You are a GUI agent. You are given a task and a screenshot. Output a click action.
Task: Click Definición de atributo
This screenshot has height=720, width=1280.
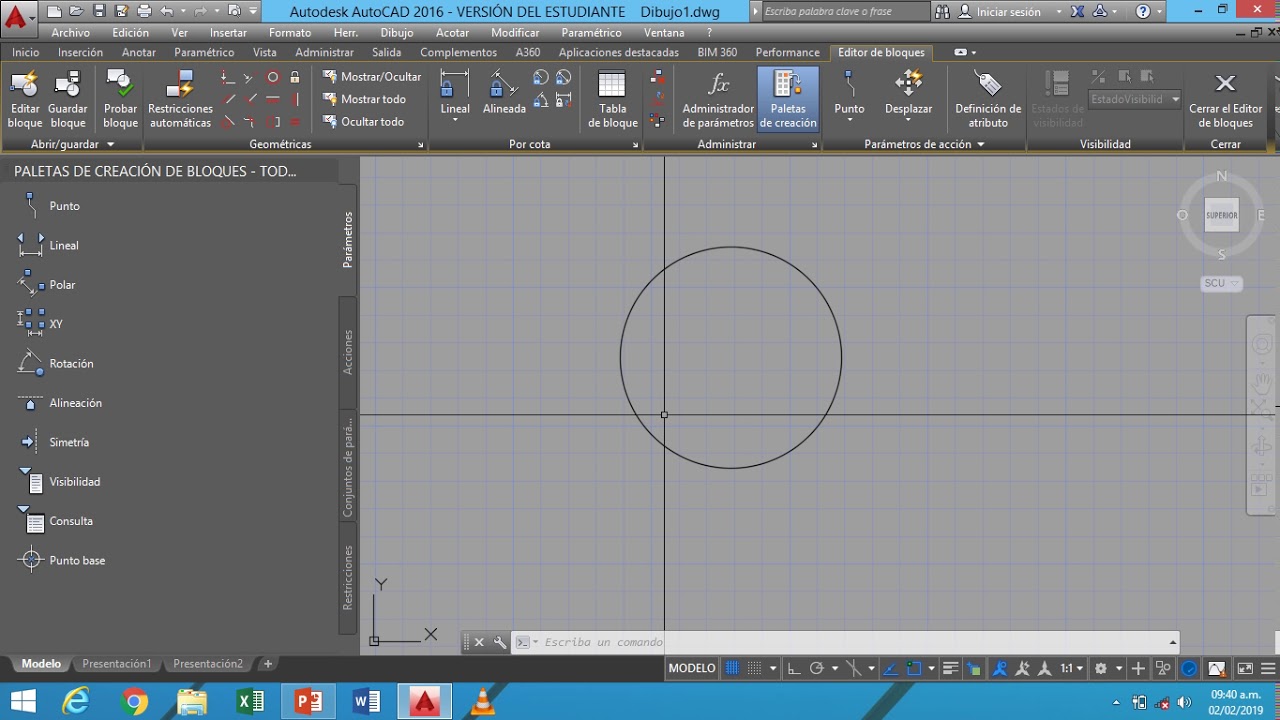(x=988, y=100)
